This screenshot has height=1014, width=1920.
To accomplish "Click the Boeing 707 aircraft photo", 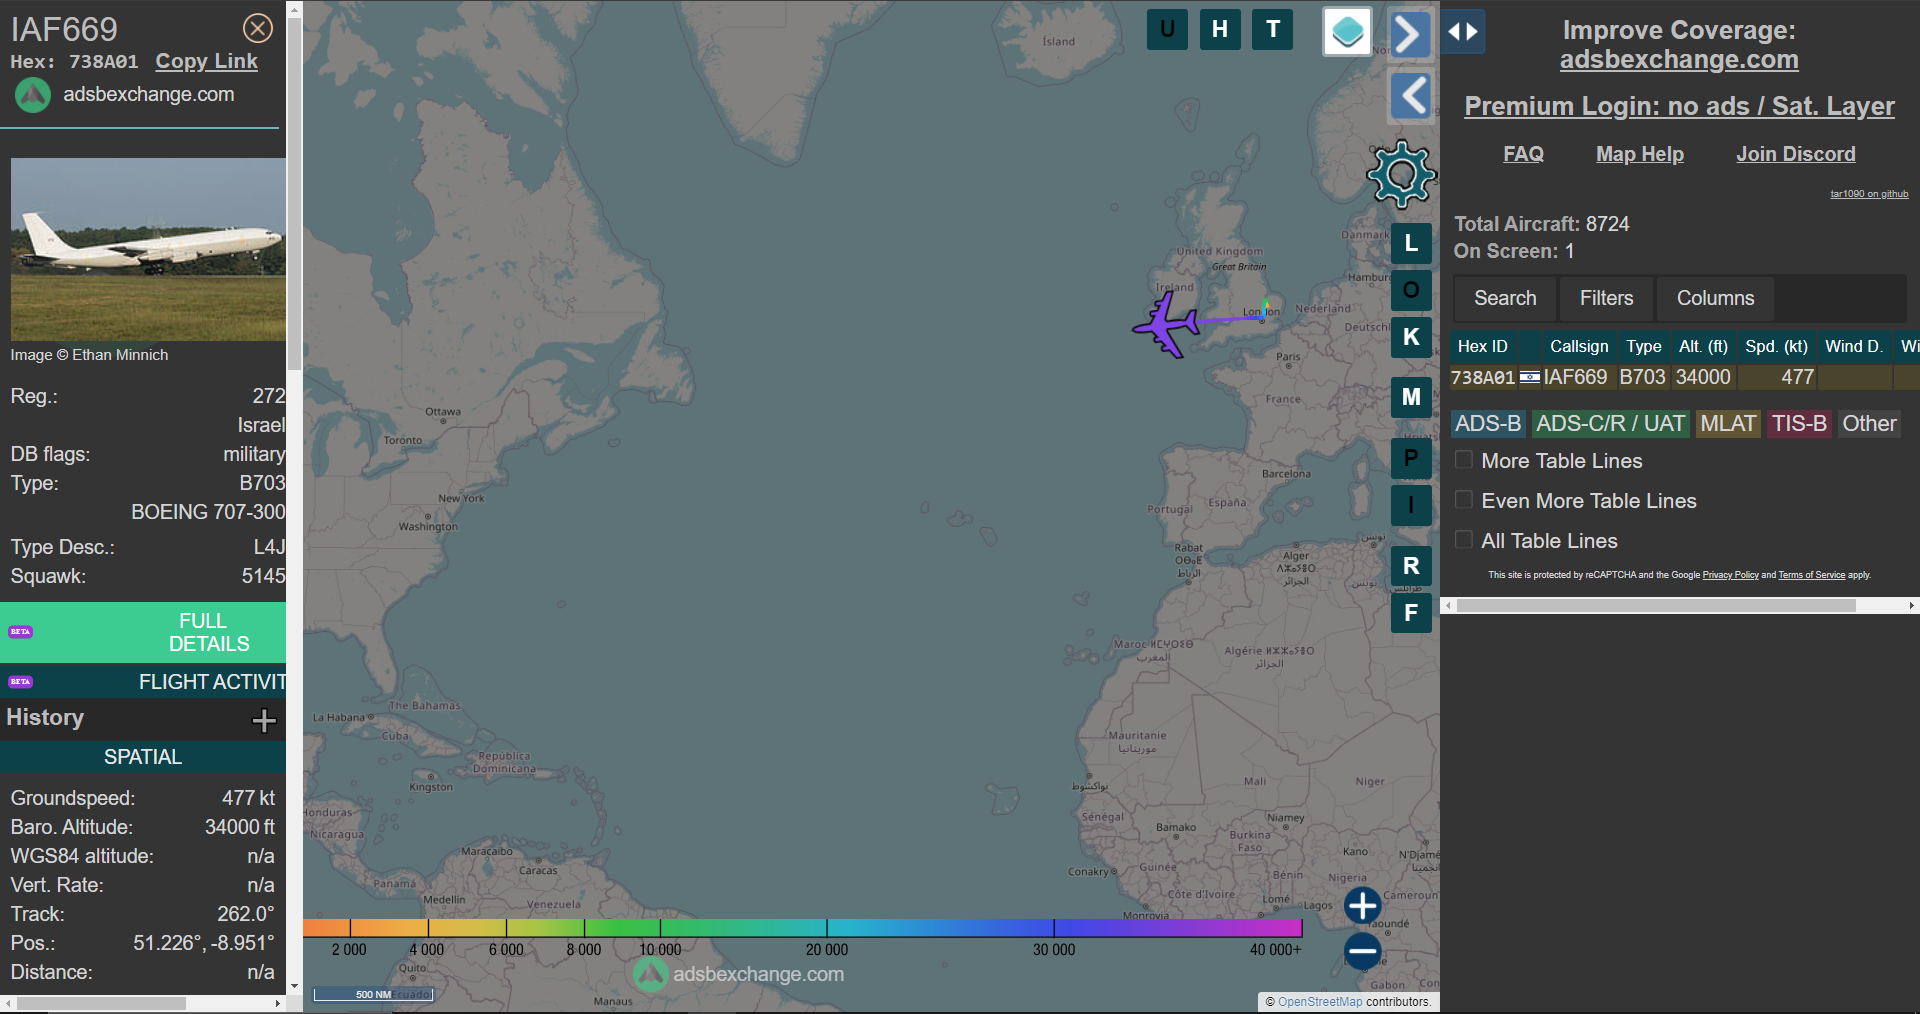I will pos(148,249).
